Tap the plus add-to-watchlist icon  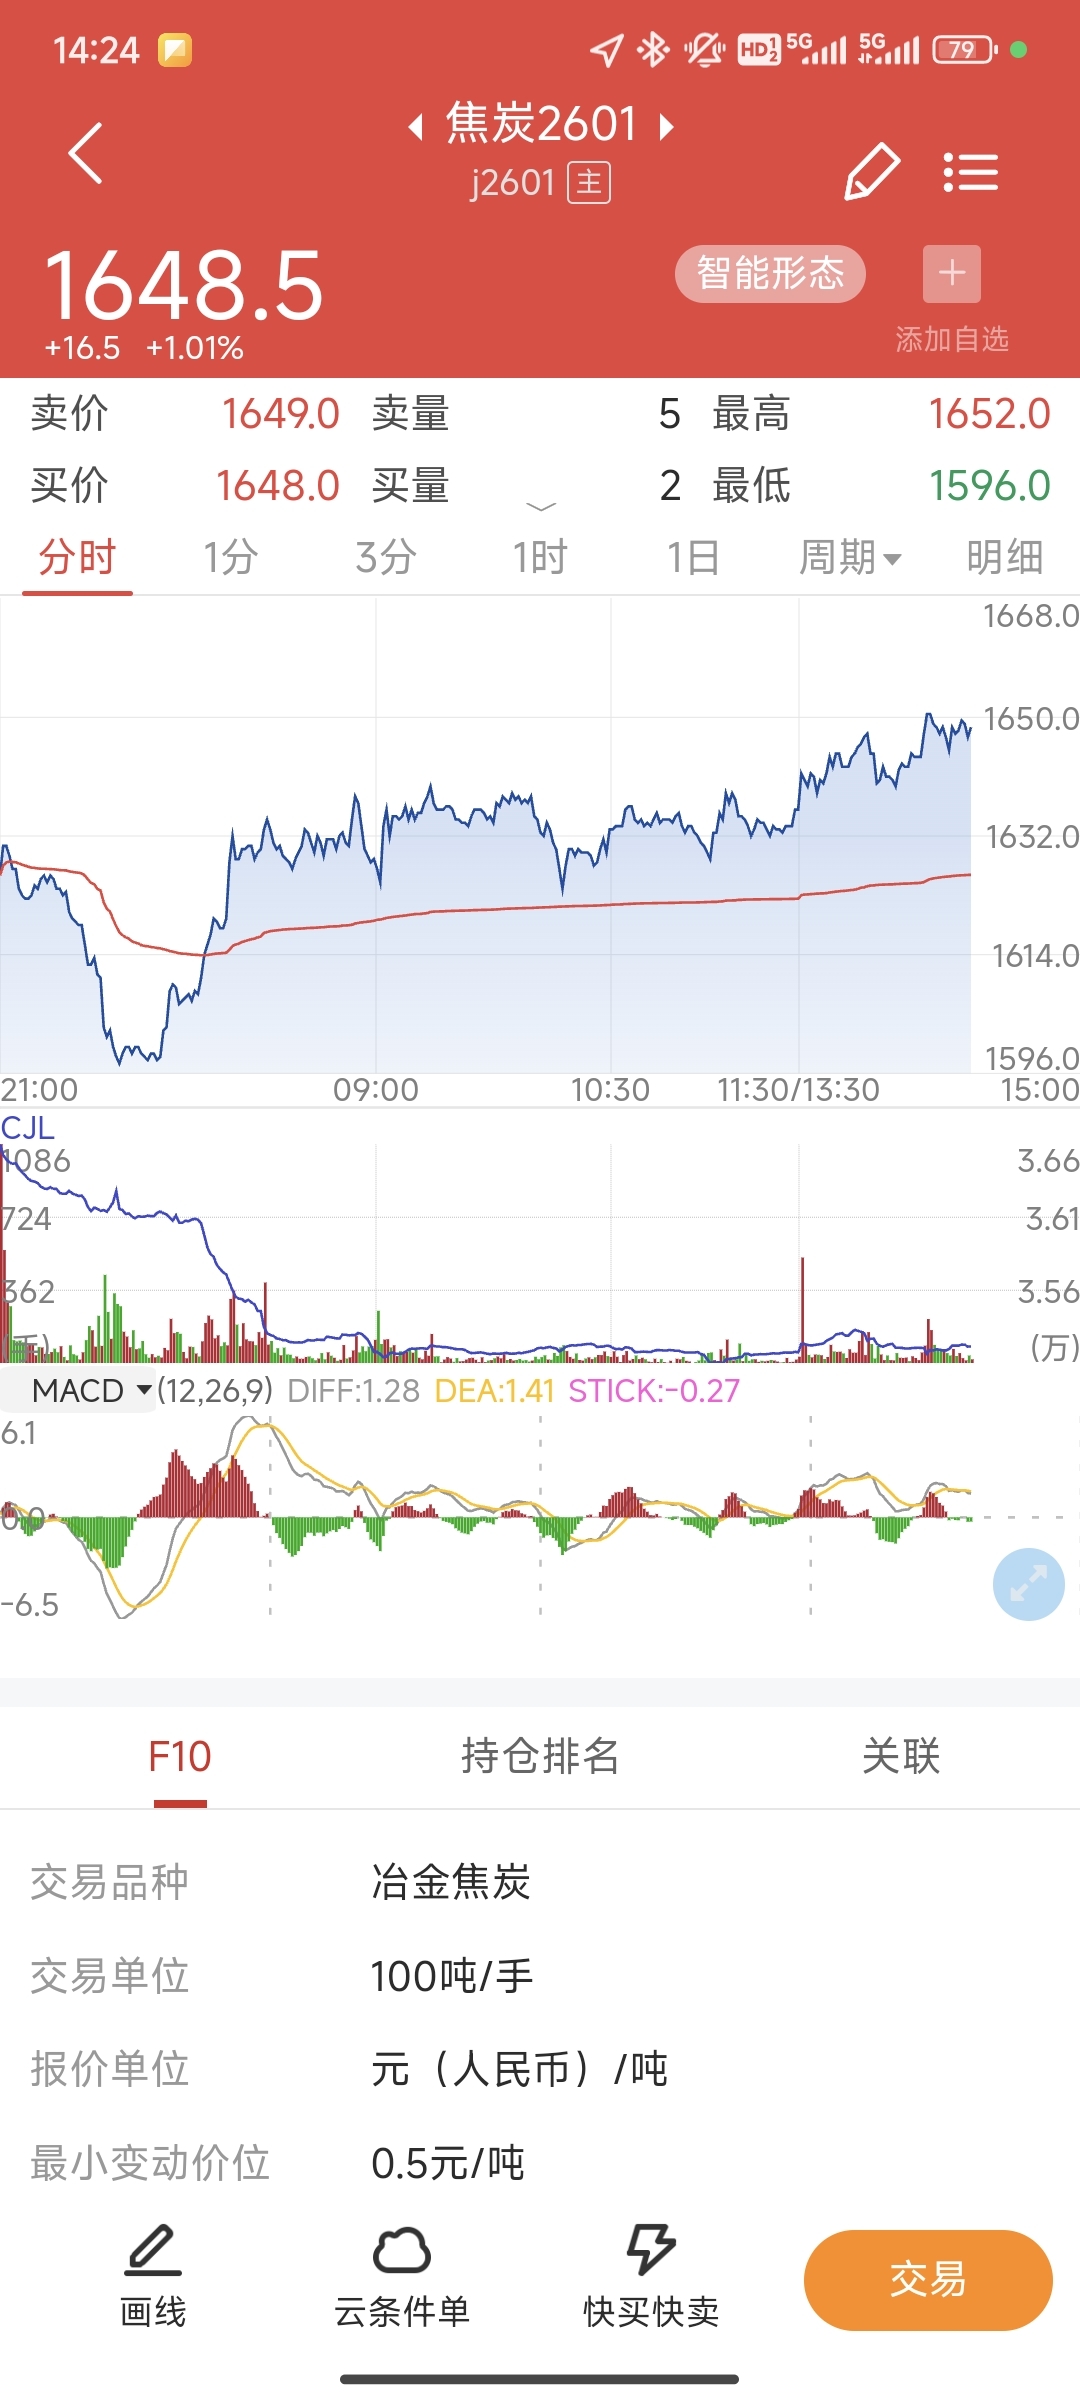pos(951,273)
